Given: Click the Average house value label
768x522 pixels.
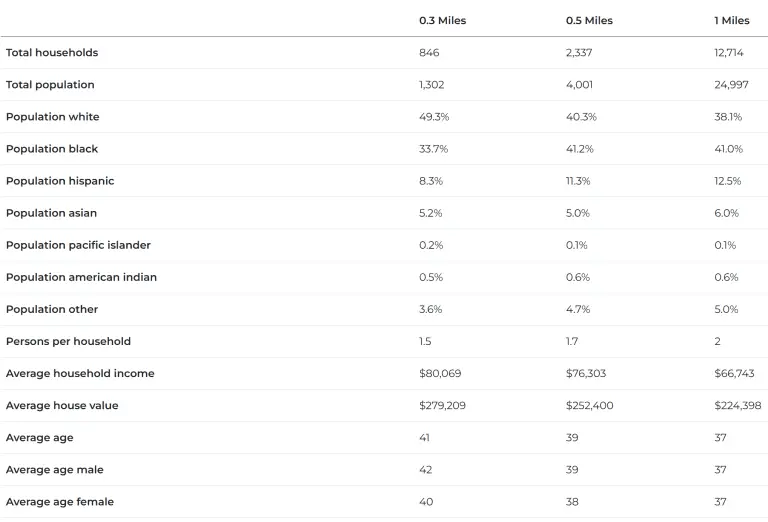Looking at the screenshot, I should [x=62, y=405].
